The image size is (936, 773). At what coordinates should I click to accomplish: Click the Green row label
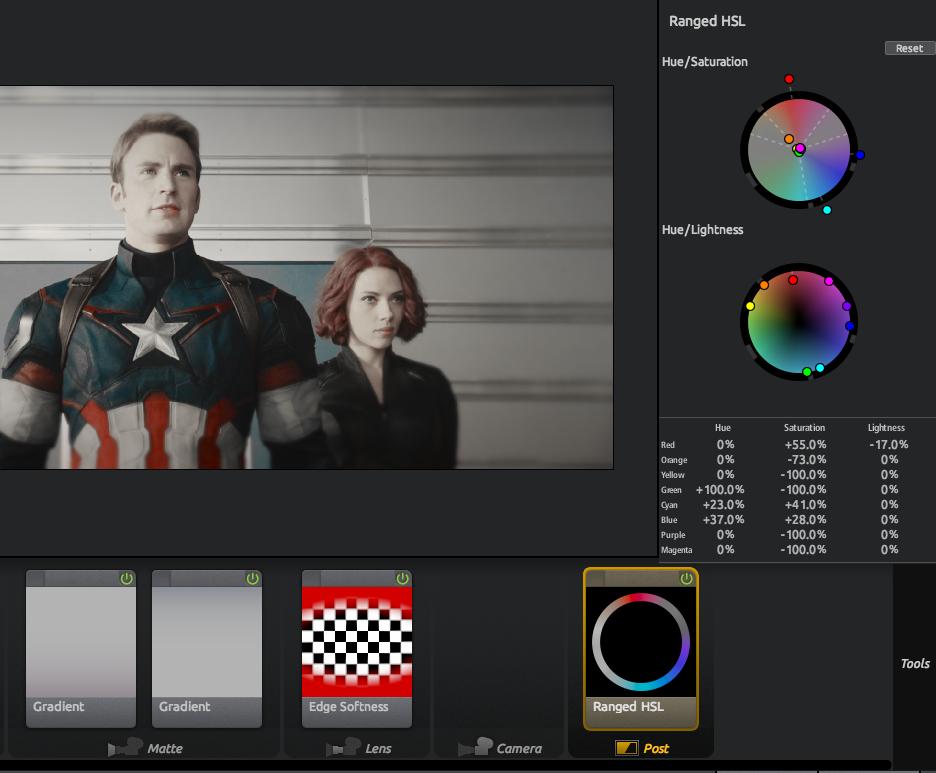(x=671, y=490)
